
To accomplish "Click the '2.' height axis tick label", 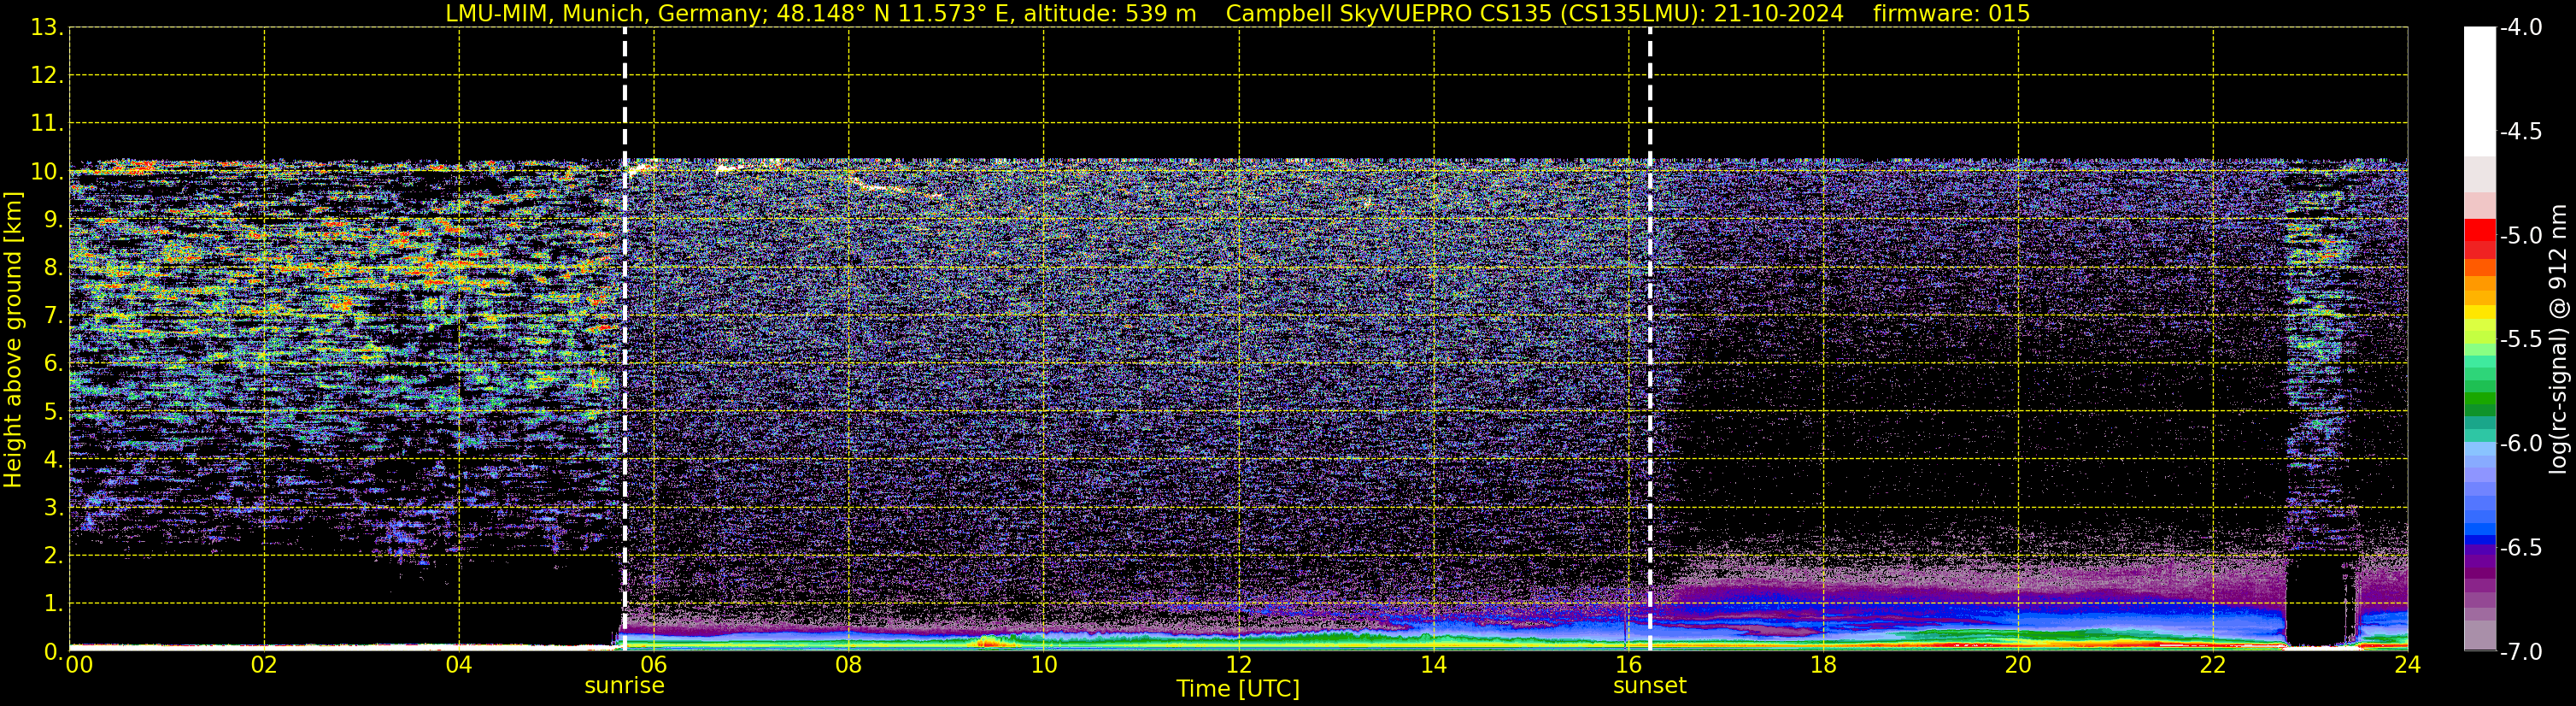I will point(52,556).
